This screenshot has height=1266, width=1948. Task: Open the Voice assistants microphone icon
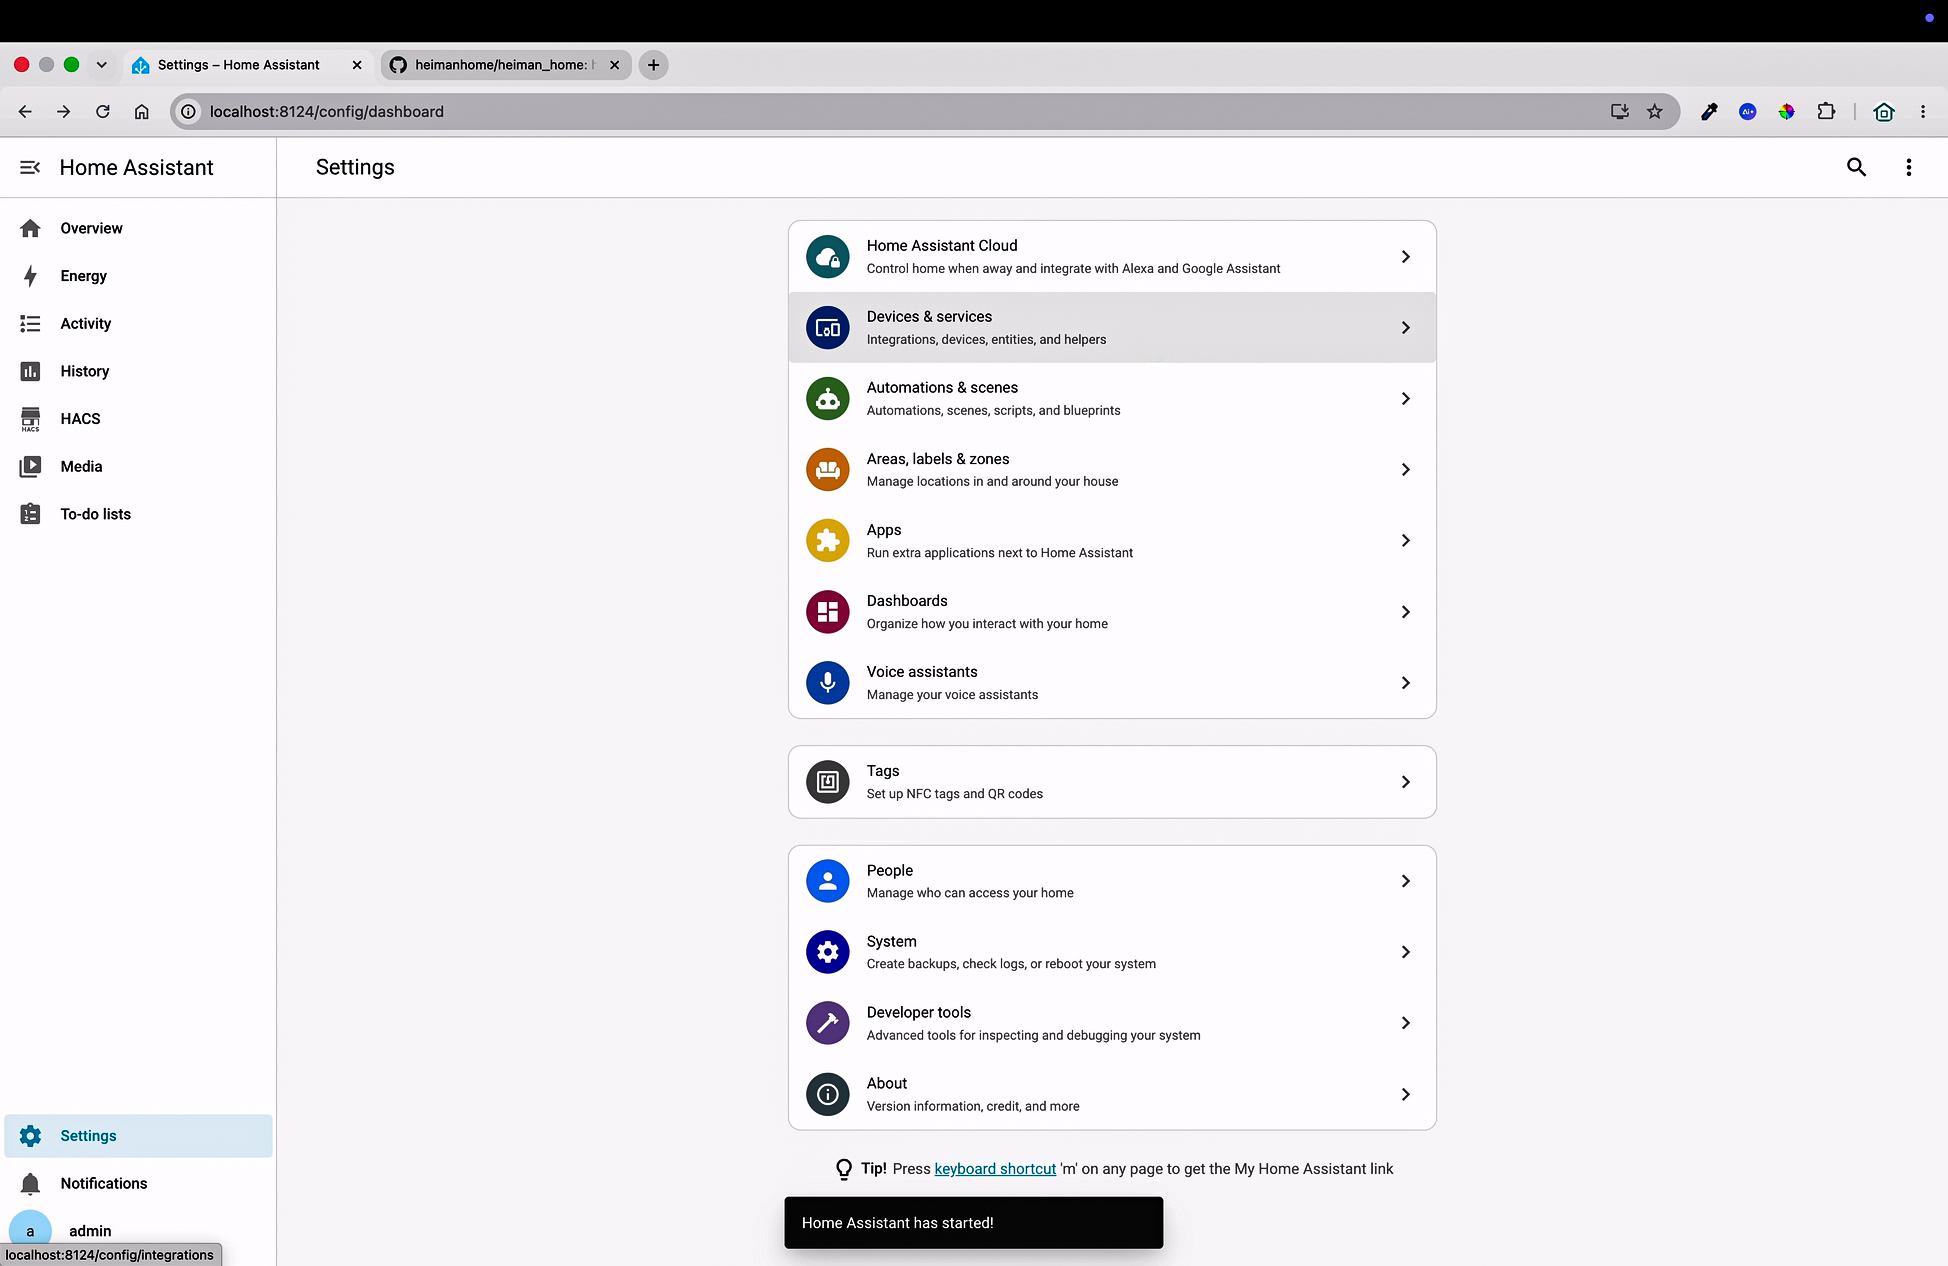828,683
